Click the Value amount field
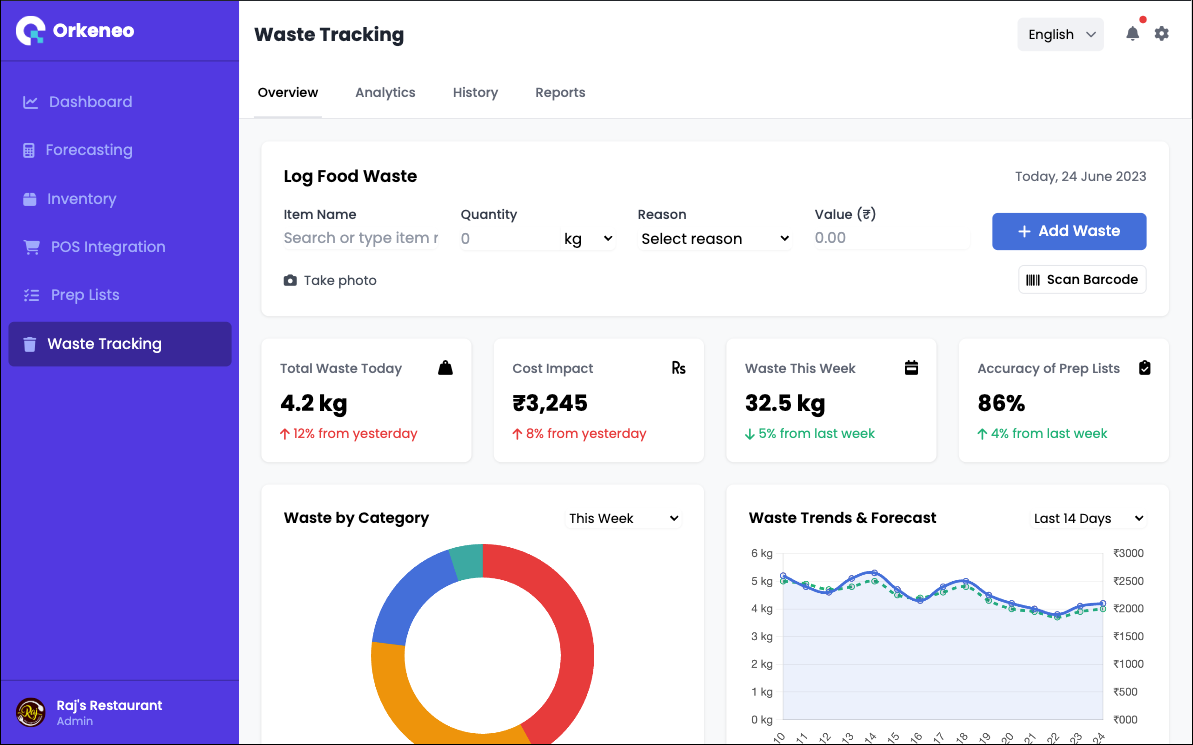Viewport: 1193px width, 745px height. [892, 238]
